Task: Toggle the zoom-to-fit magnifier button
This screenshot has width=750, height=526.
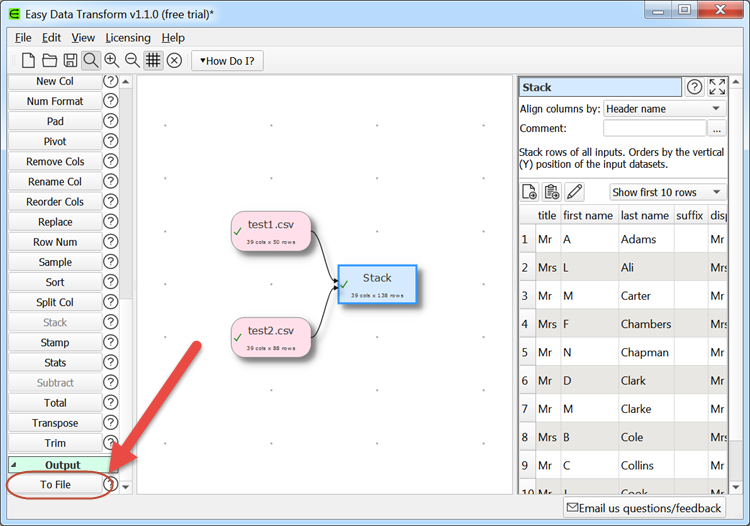Action: pos(91,61)
